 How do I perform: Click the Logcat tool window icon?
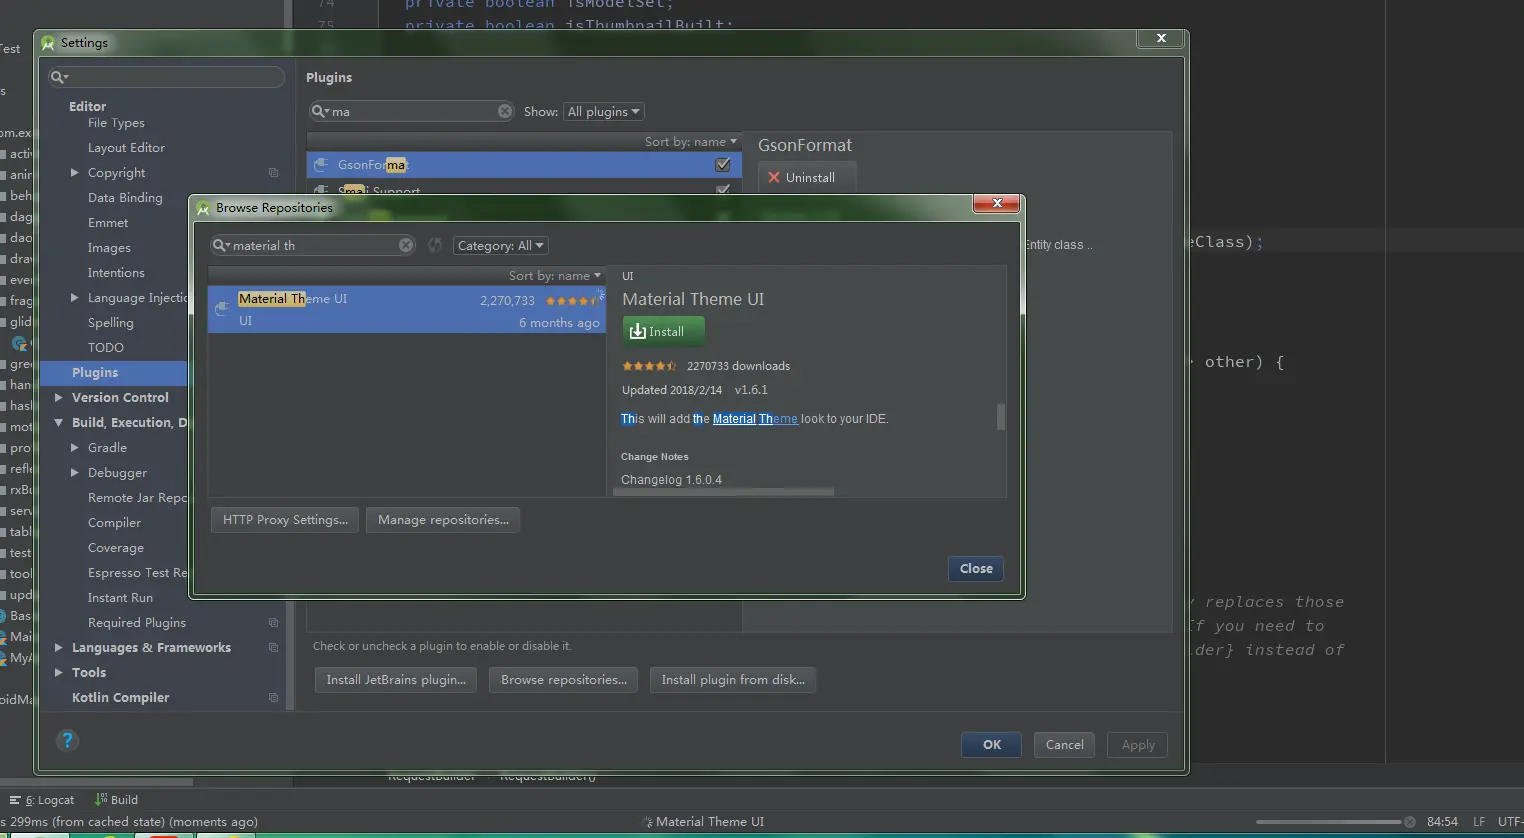15,800
